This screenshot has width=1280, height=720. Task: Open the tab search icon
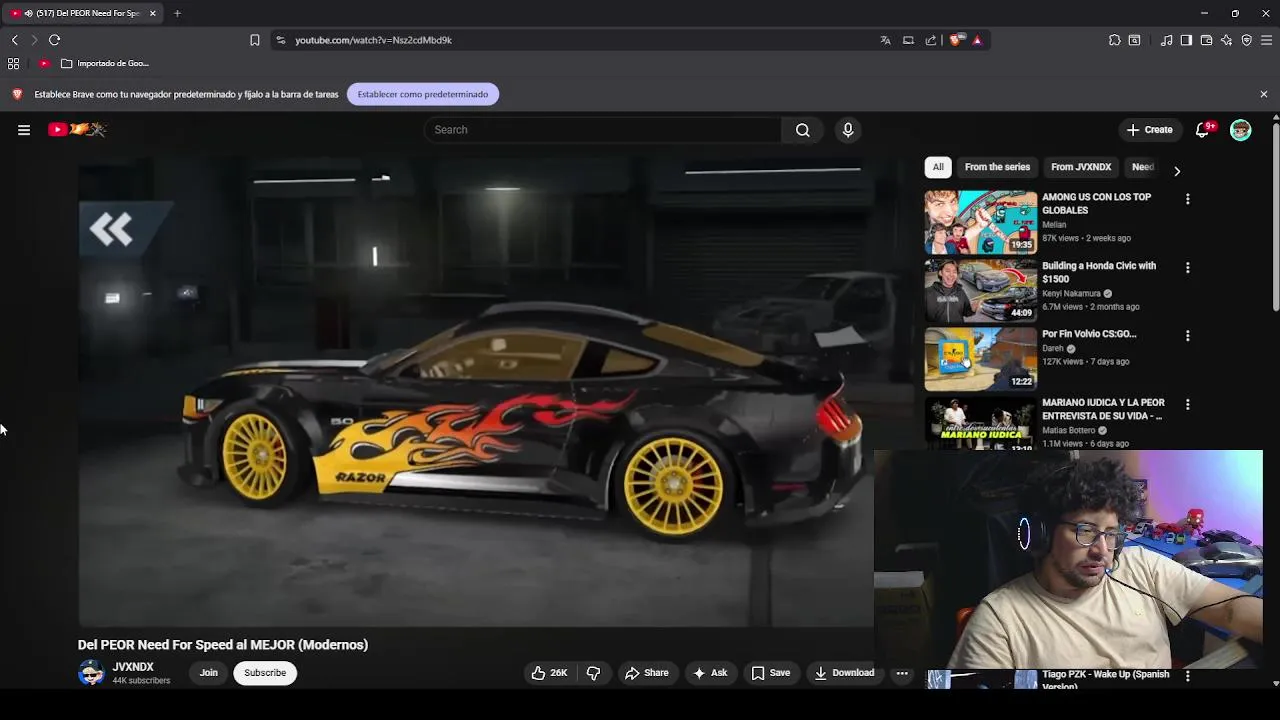(x=1135, y=40)
